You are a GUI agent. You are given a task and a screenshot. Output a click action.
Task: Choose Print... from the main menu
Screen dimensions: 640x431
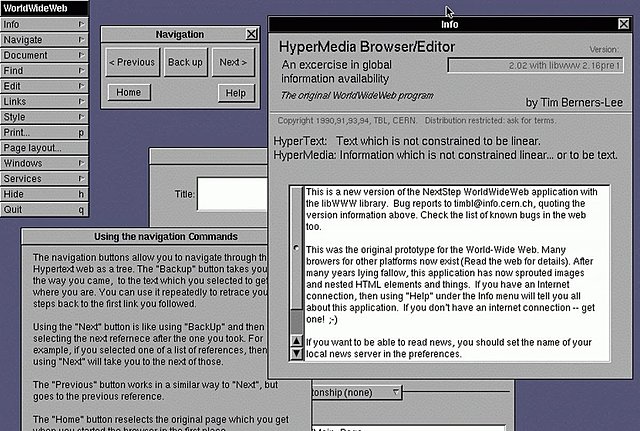pos(44,133)
